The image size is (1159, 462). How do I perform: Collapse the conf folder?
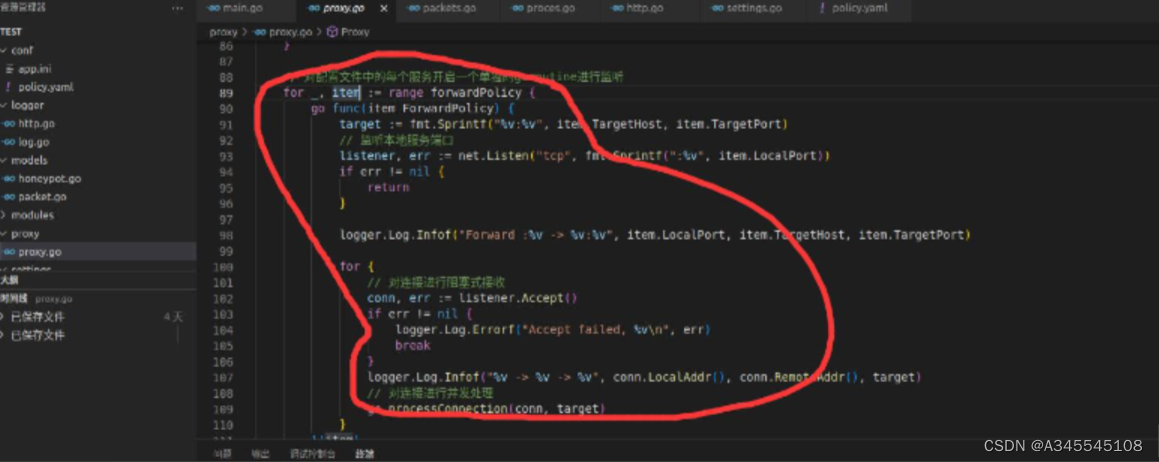(22, 50)
